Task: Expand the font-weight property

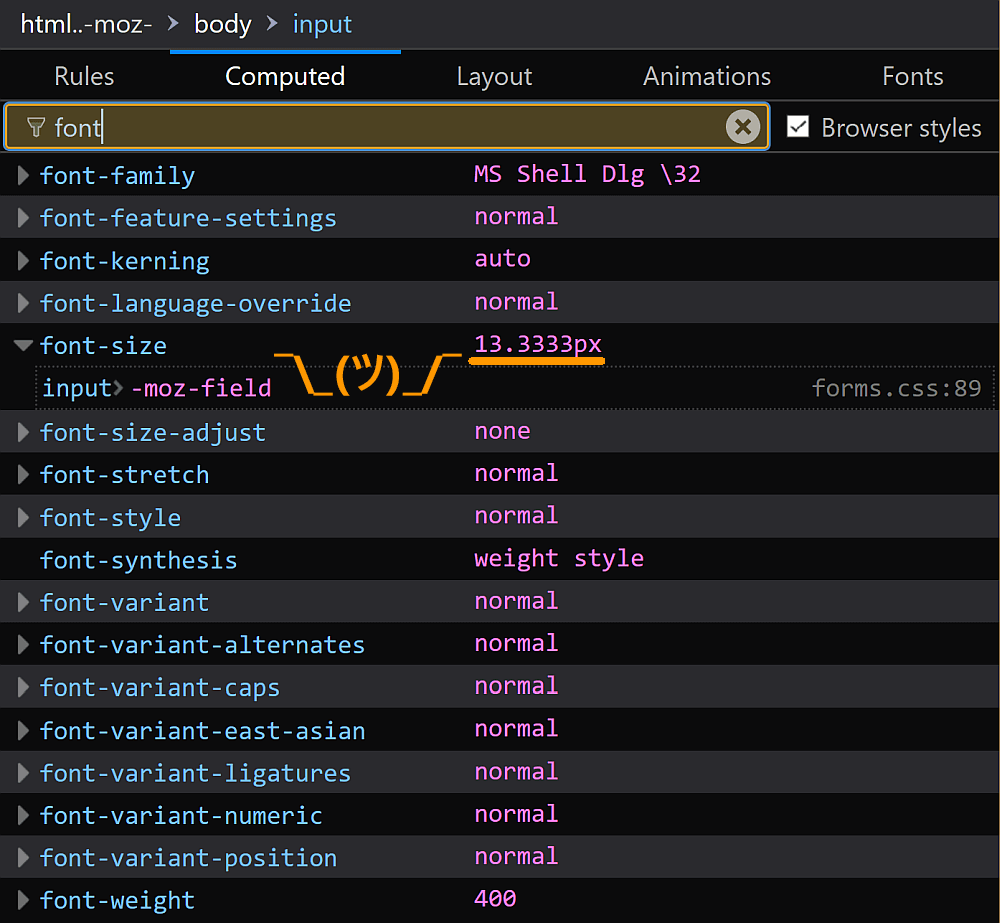Action: coord(24,900)
